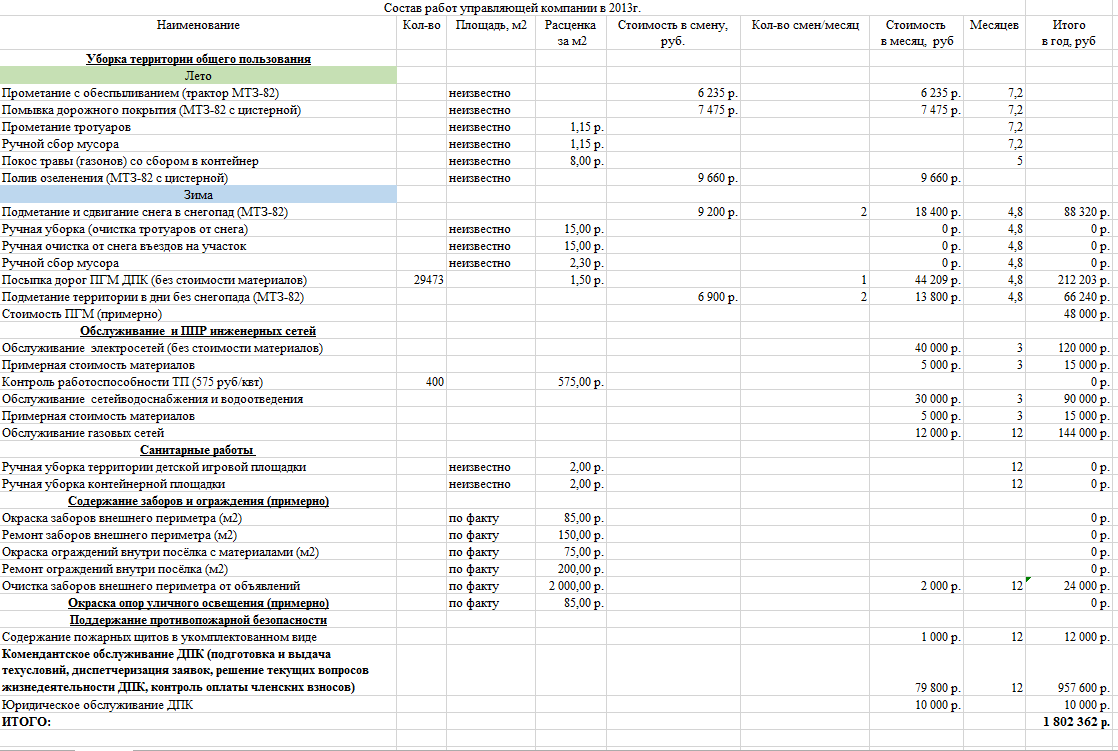Viewport: 1118px width, 751px height.
Task: Click the 'Обслуживание газовых сетей' cell
Action: (83, 433)
